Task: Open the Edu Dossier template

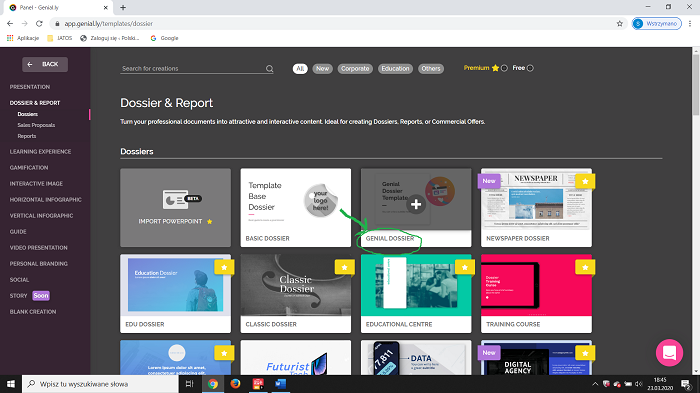Action: click(175, 294)
